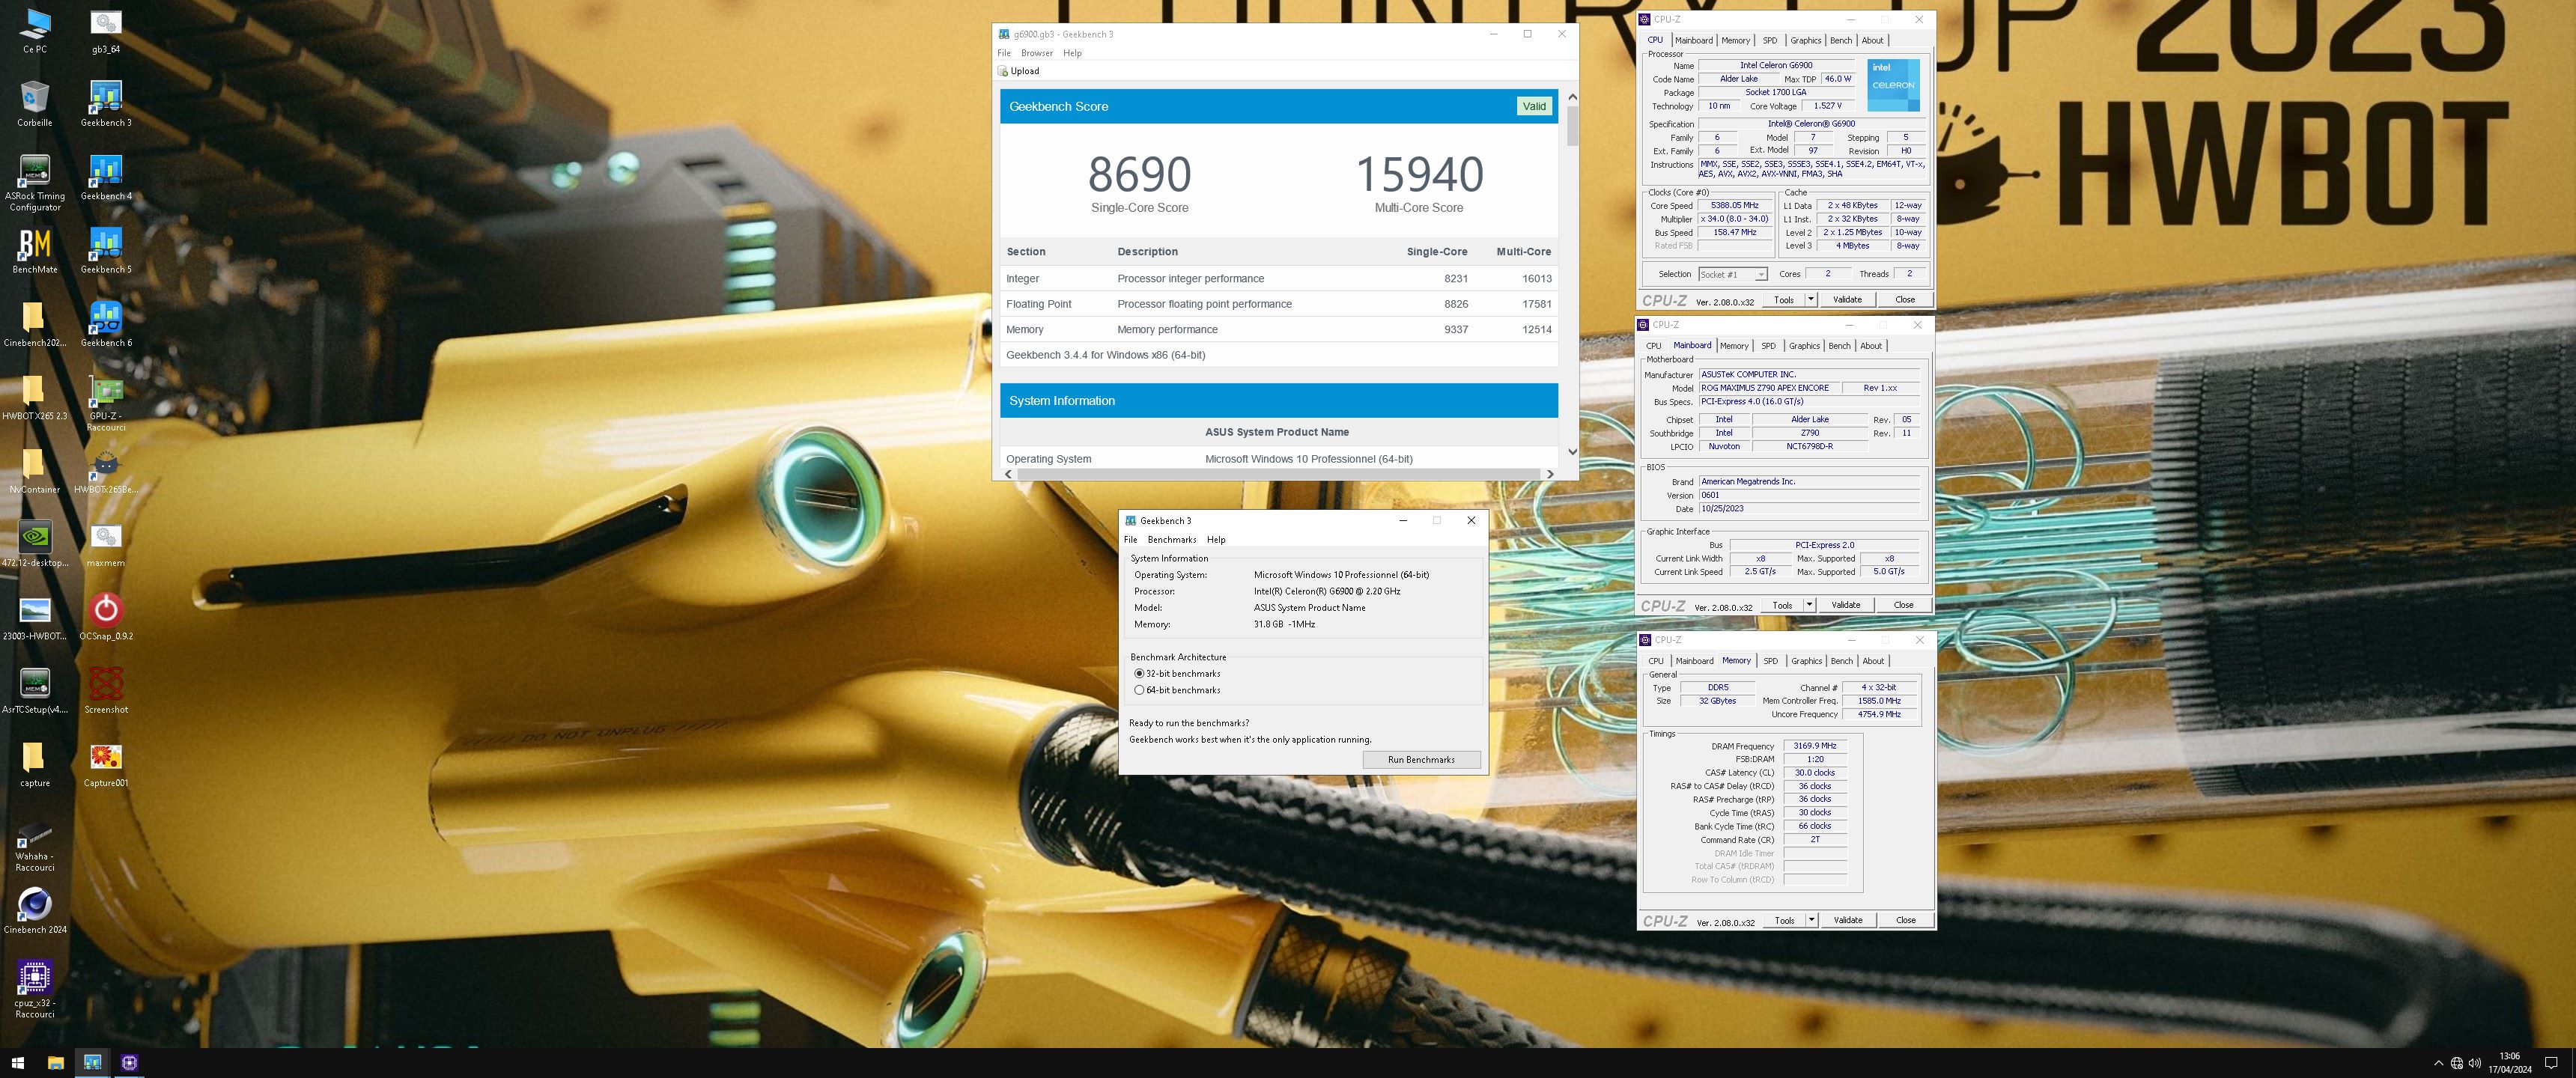Click the Memory performance row in results
2576x1078 pixels.
1279,329
